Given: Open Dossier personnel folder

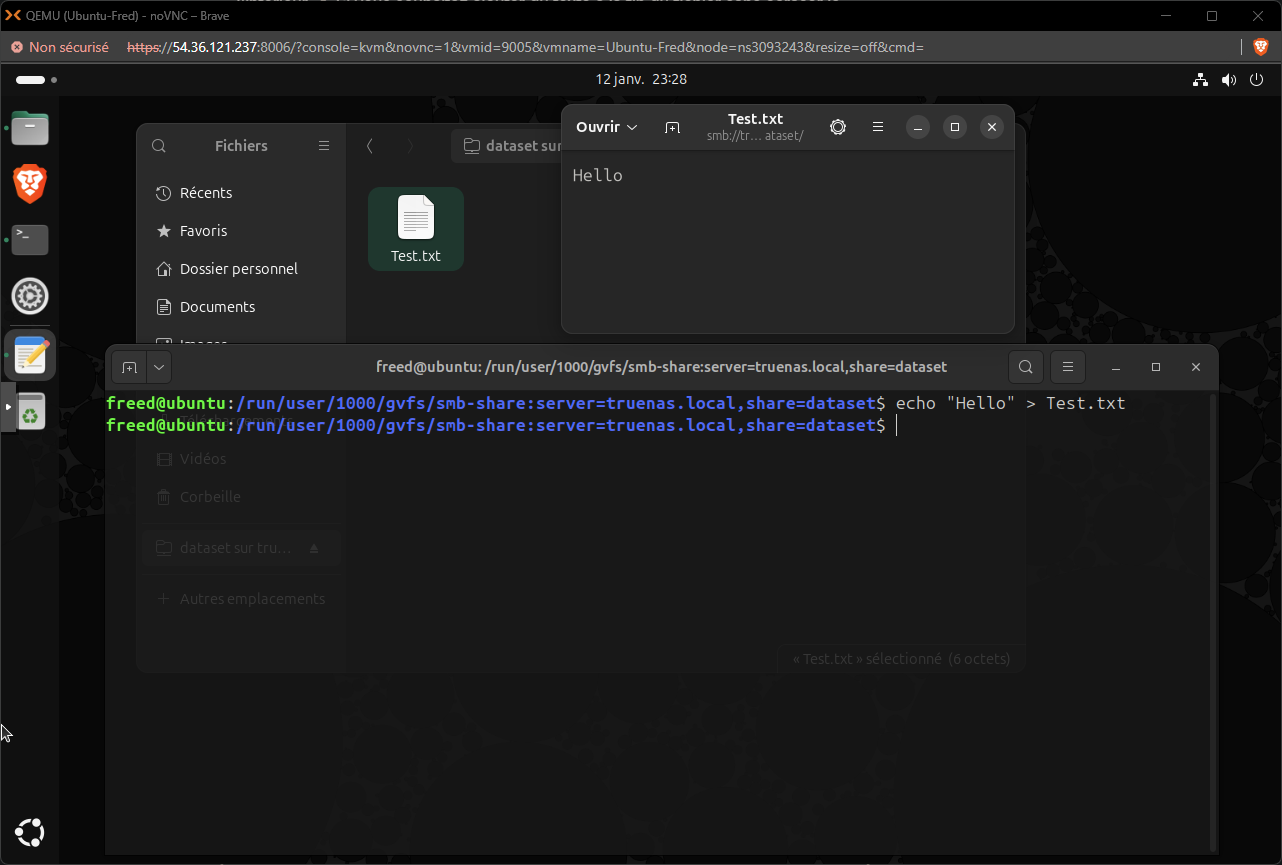Looking at the screenshot, I should [238, 269].
